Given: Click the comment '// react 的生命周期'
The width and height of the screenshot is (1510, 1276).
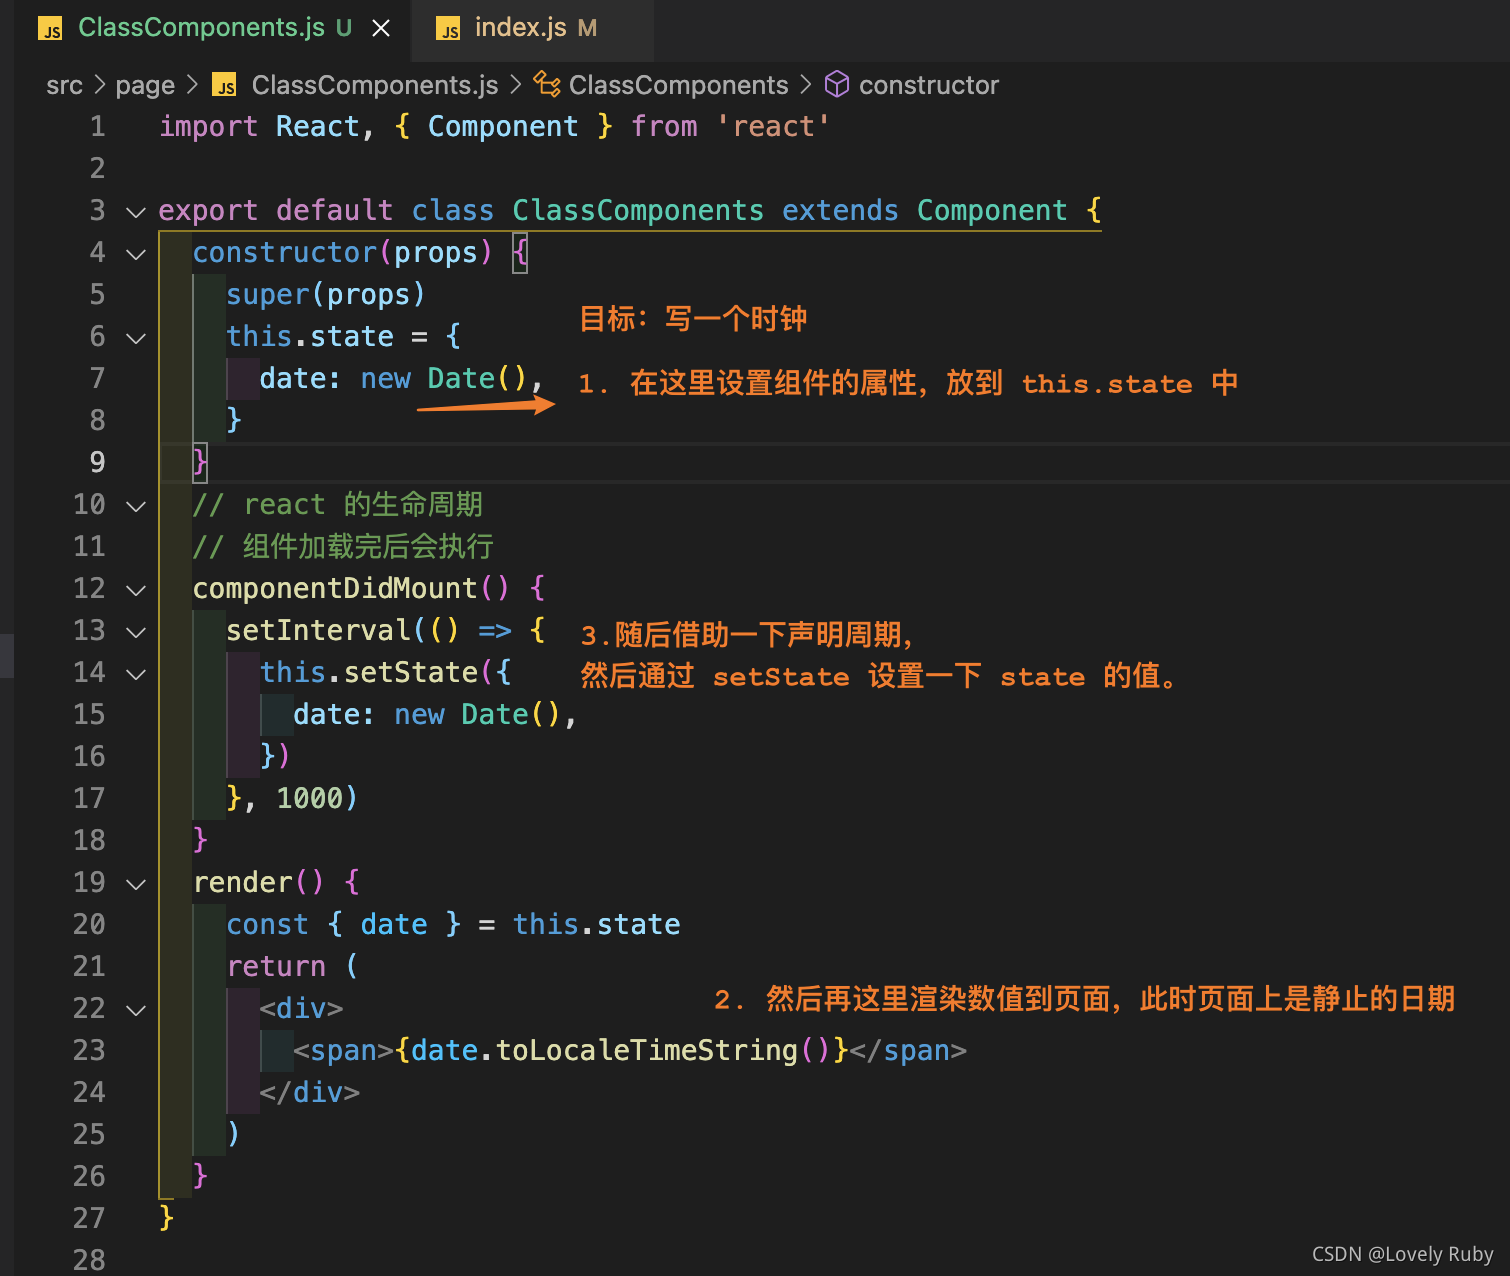Looking at the screenshot, I should pos(338,505).
